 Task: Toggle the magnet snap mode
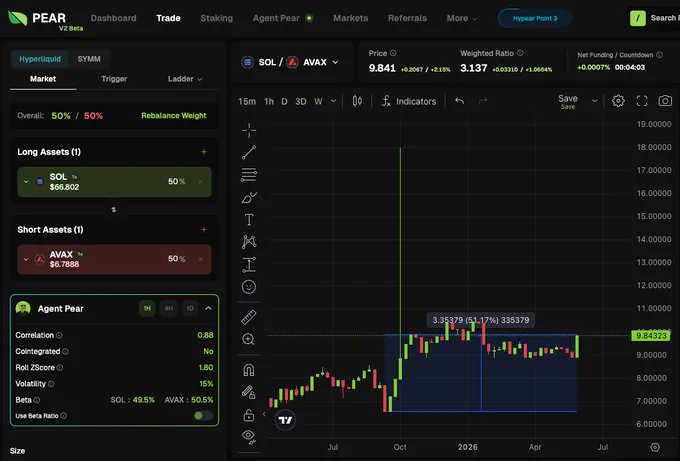[x=248, y=370]
